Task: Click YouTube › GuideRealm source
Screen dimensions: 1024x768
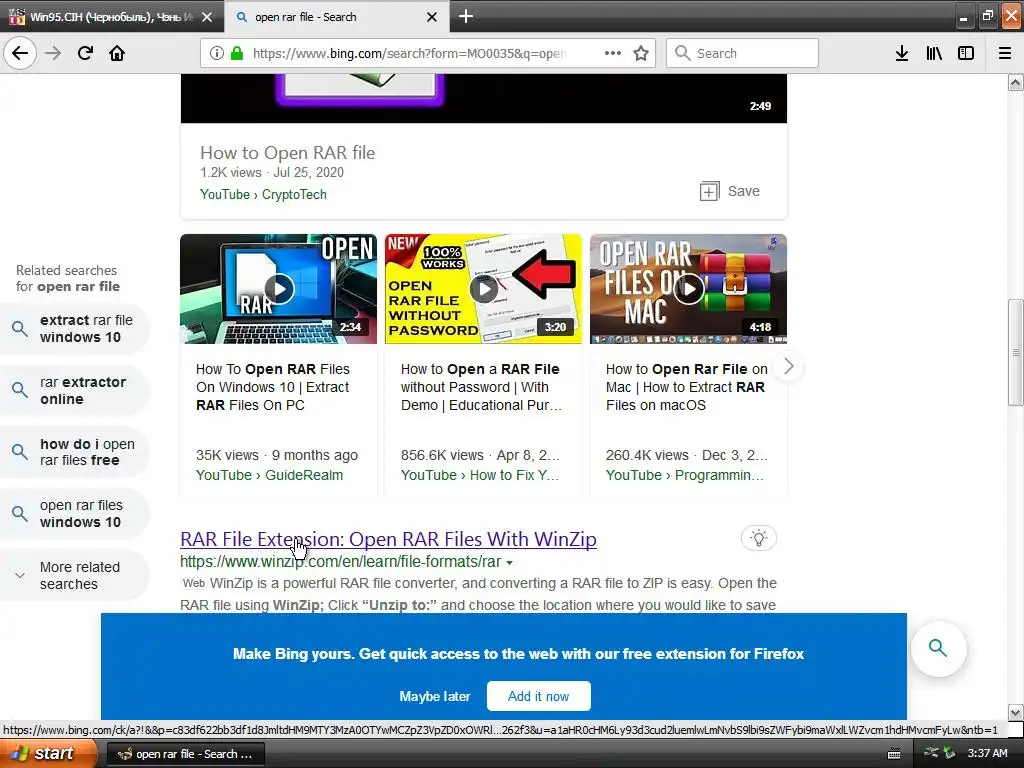Action: pos(269,475)
